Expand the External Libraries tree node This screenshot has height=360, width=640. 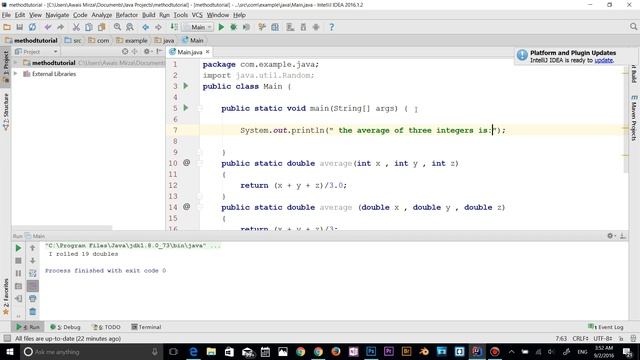pyautogui.click(x=16, y=74)
